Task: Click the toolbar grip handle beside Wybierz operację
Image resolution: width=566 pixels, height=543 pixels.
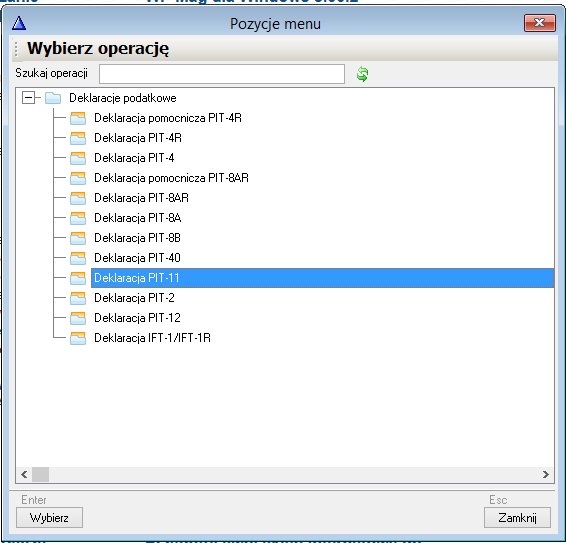Action: 16,49
